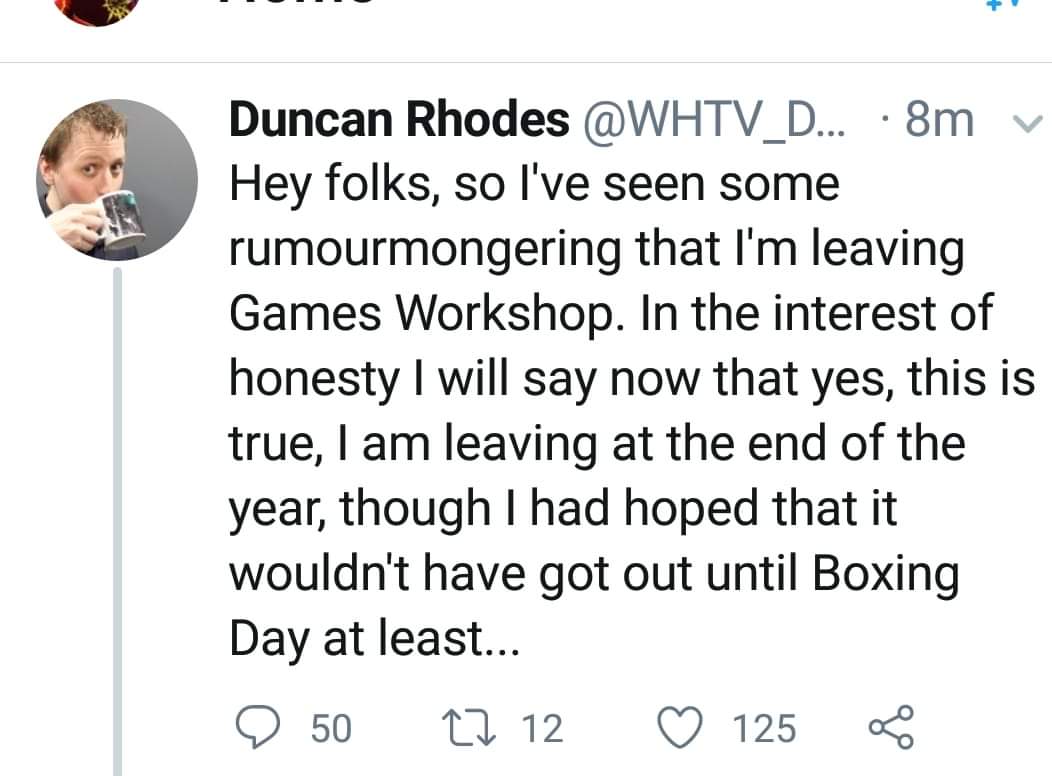Like the tweet with the heart icon
This screenshot has width=1052, height=776.
tap(684, 727)
